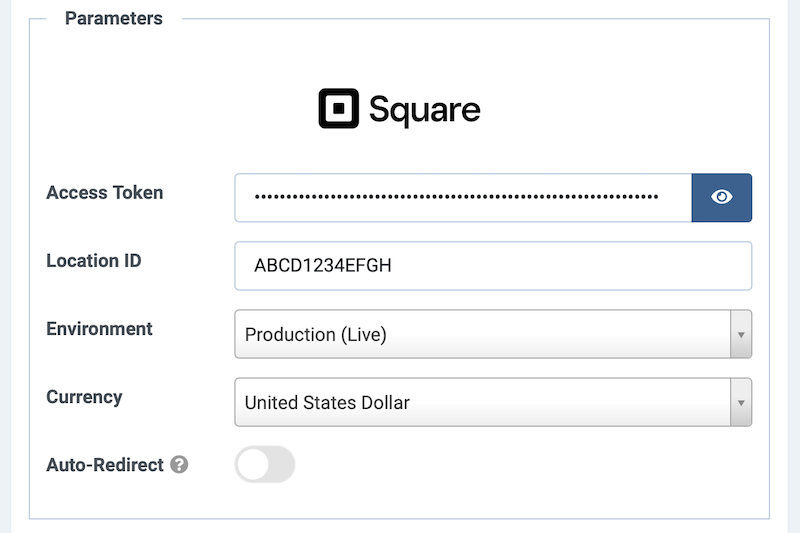Image resolution: width=800 pixels, height=533 pixels.
Task: Click the Auto-Redirect label text
Action: 105,465
